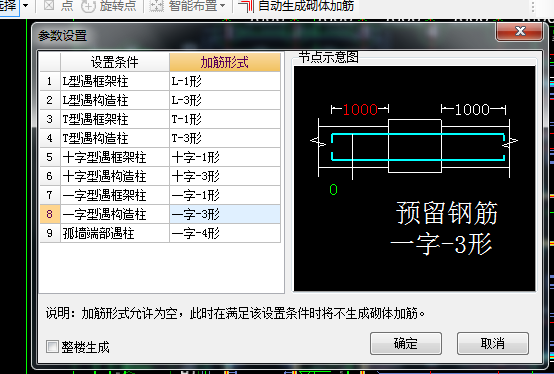The height and width of the screenshot is (374, 554).
Task: Select row 一字型遇框架柱
Action: point(115,195)
